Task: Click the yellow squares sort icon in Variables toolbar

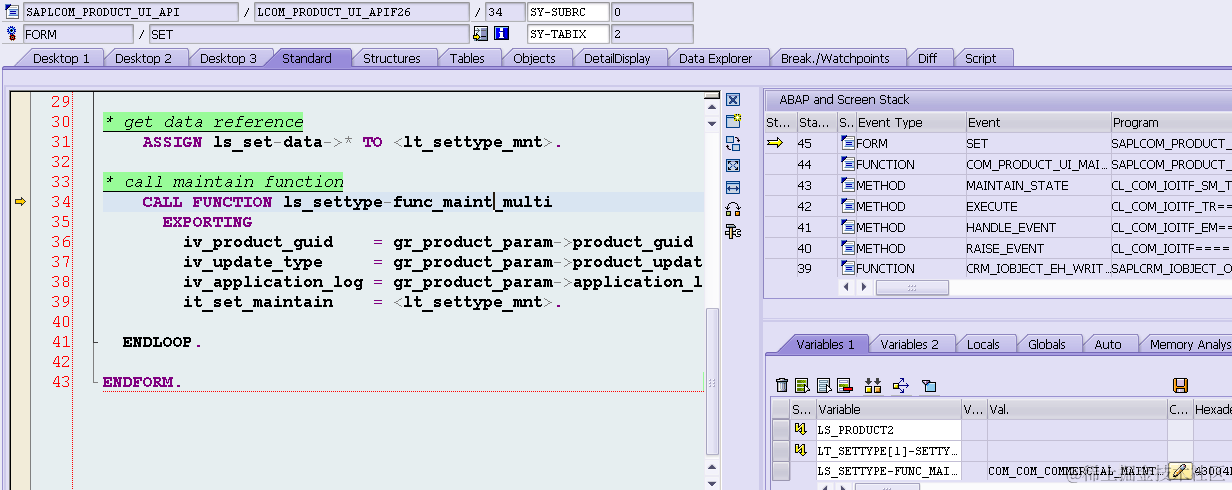Action: tap(872, 385)
